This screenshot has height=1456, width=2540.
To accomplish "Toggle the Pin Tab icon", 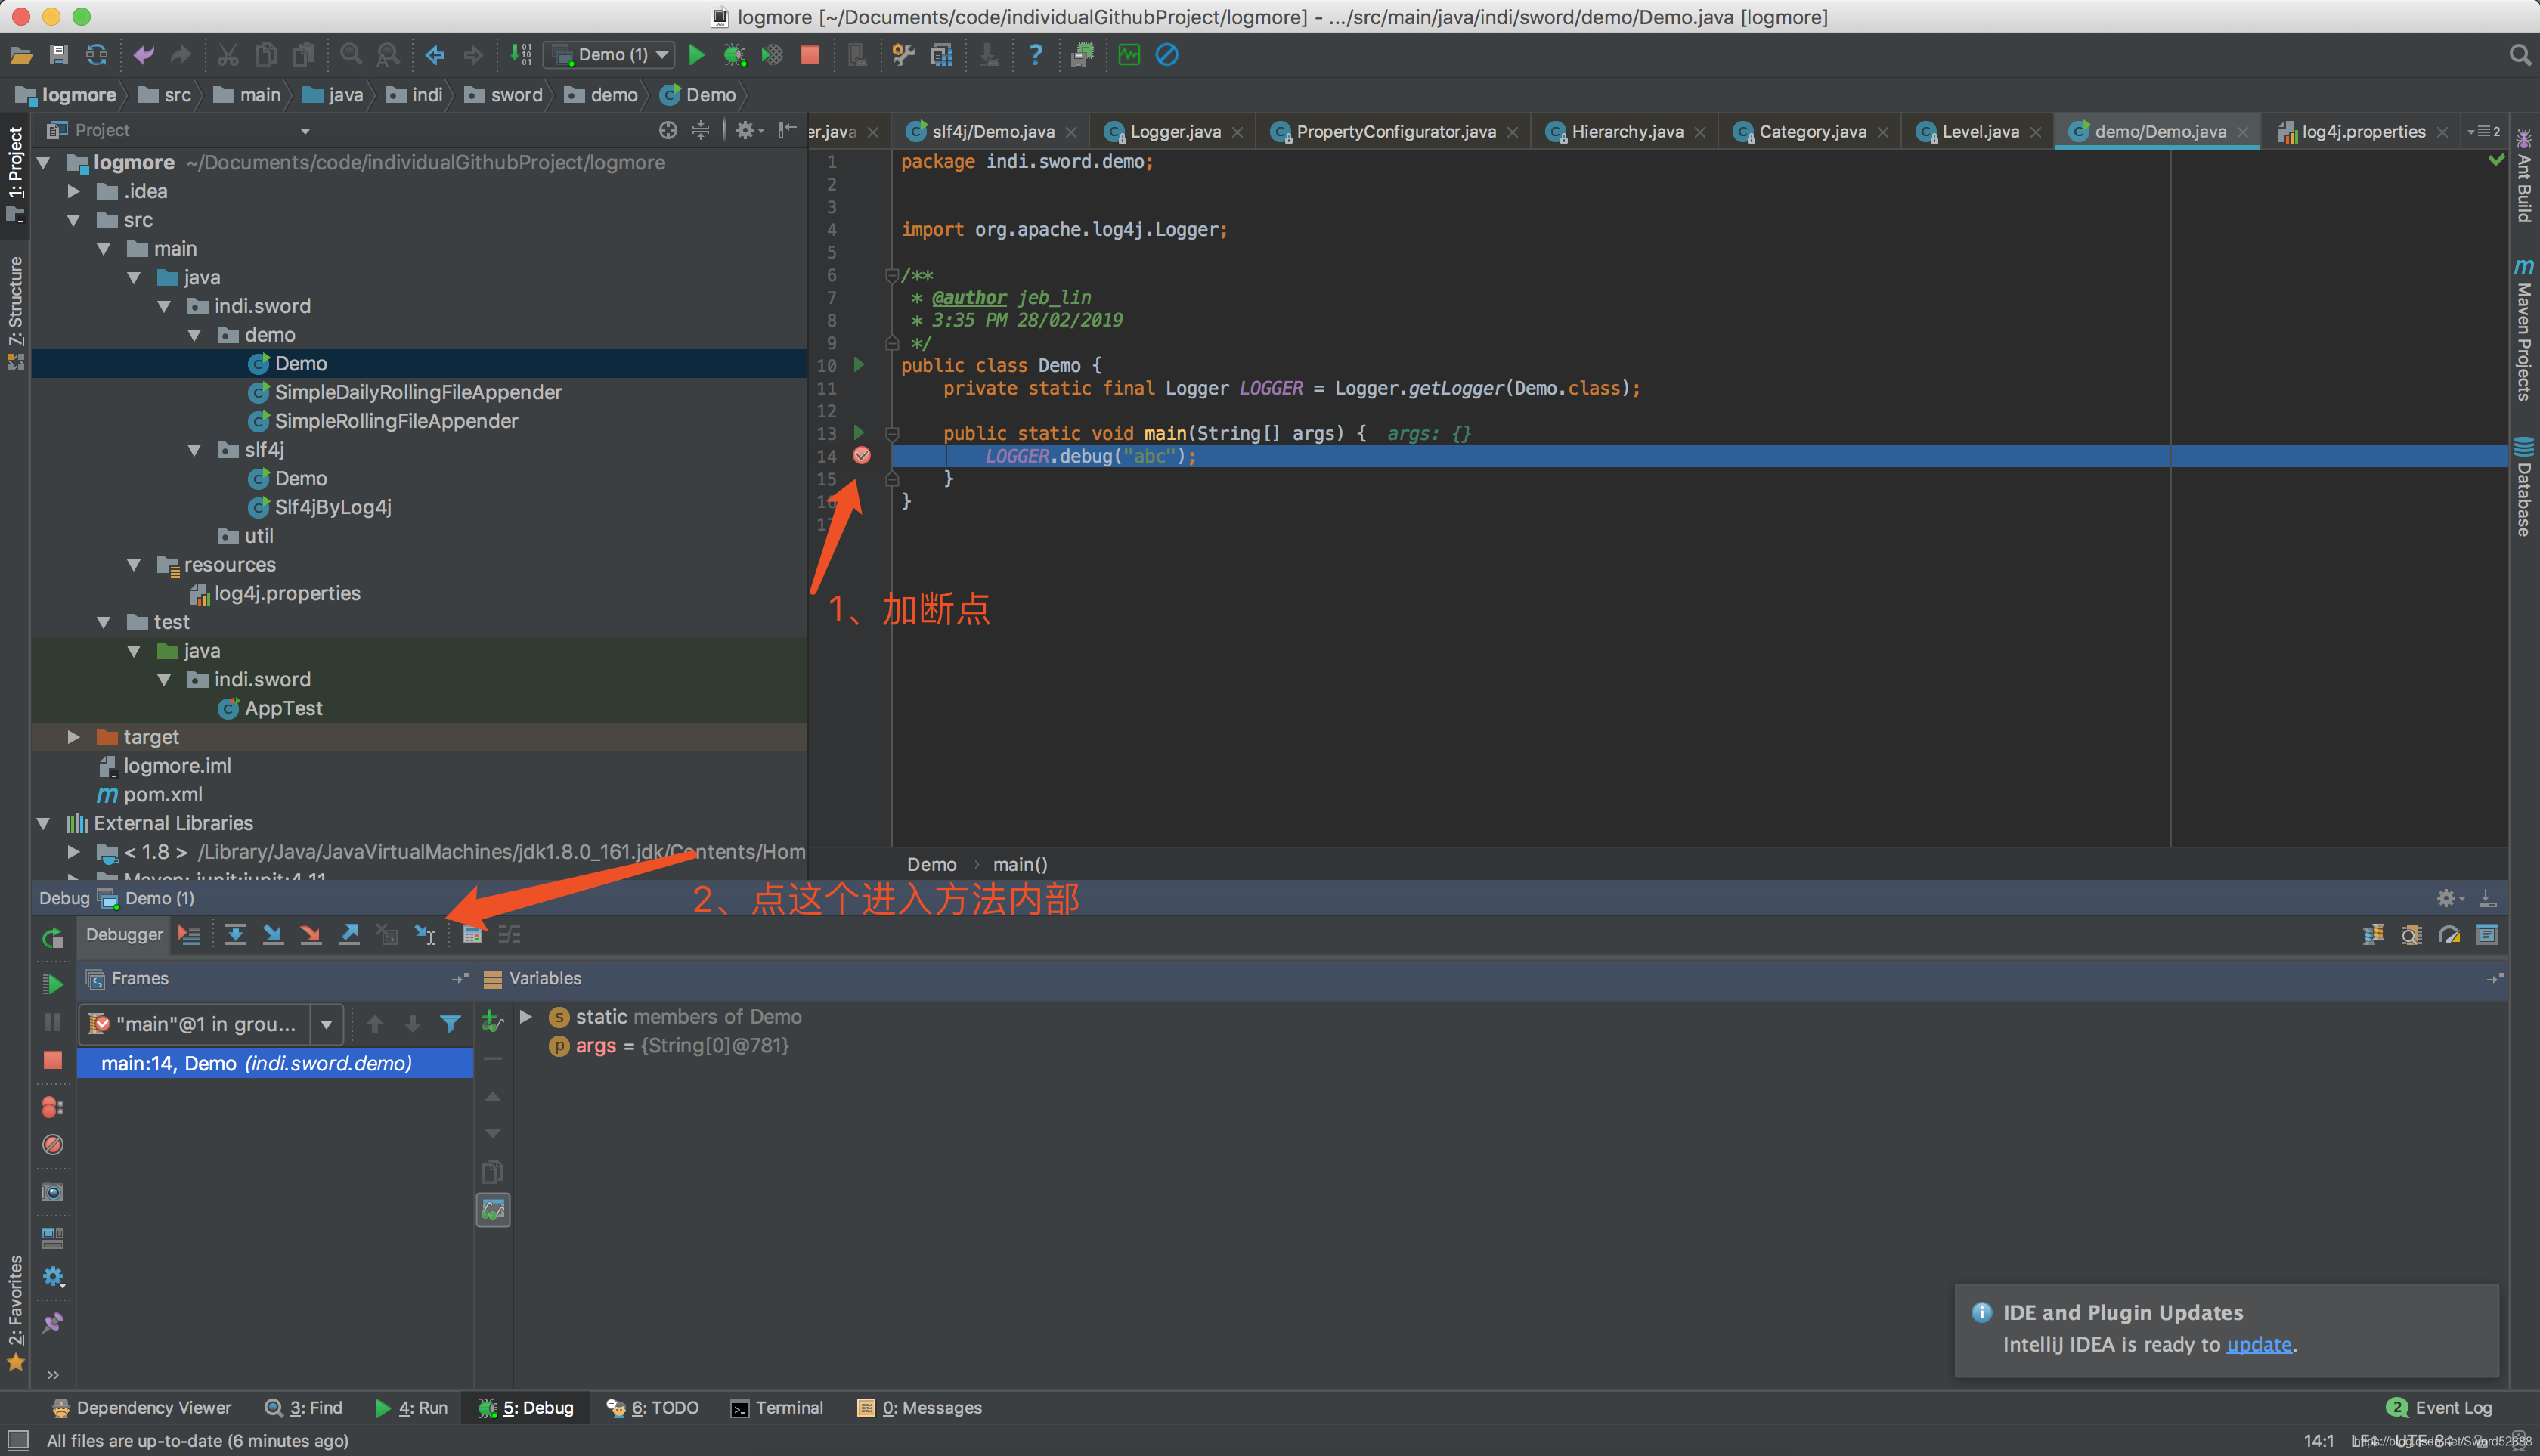I will 53,1323.
